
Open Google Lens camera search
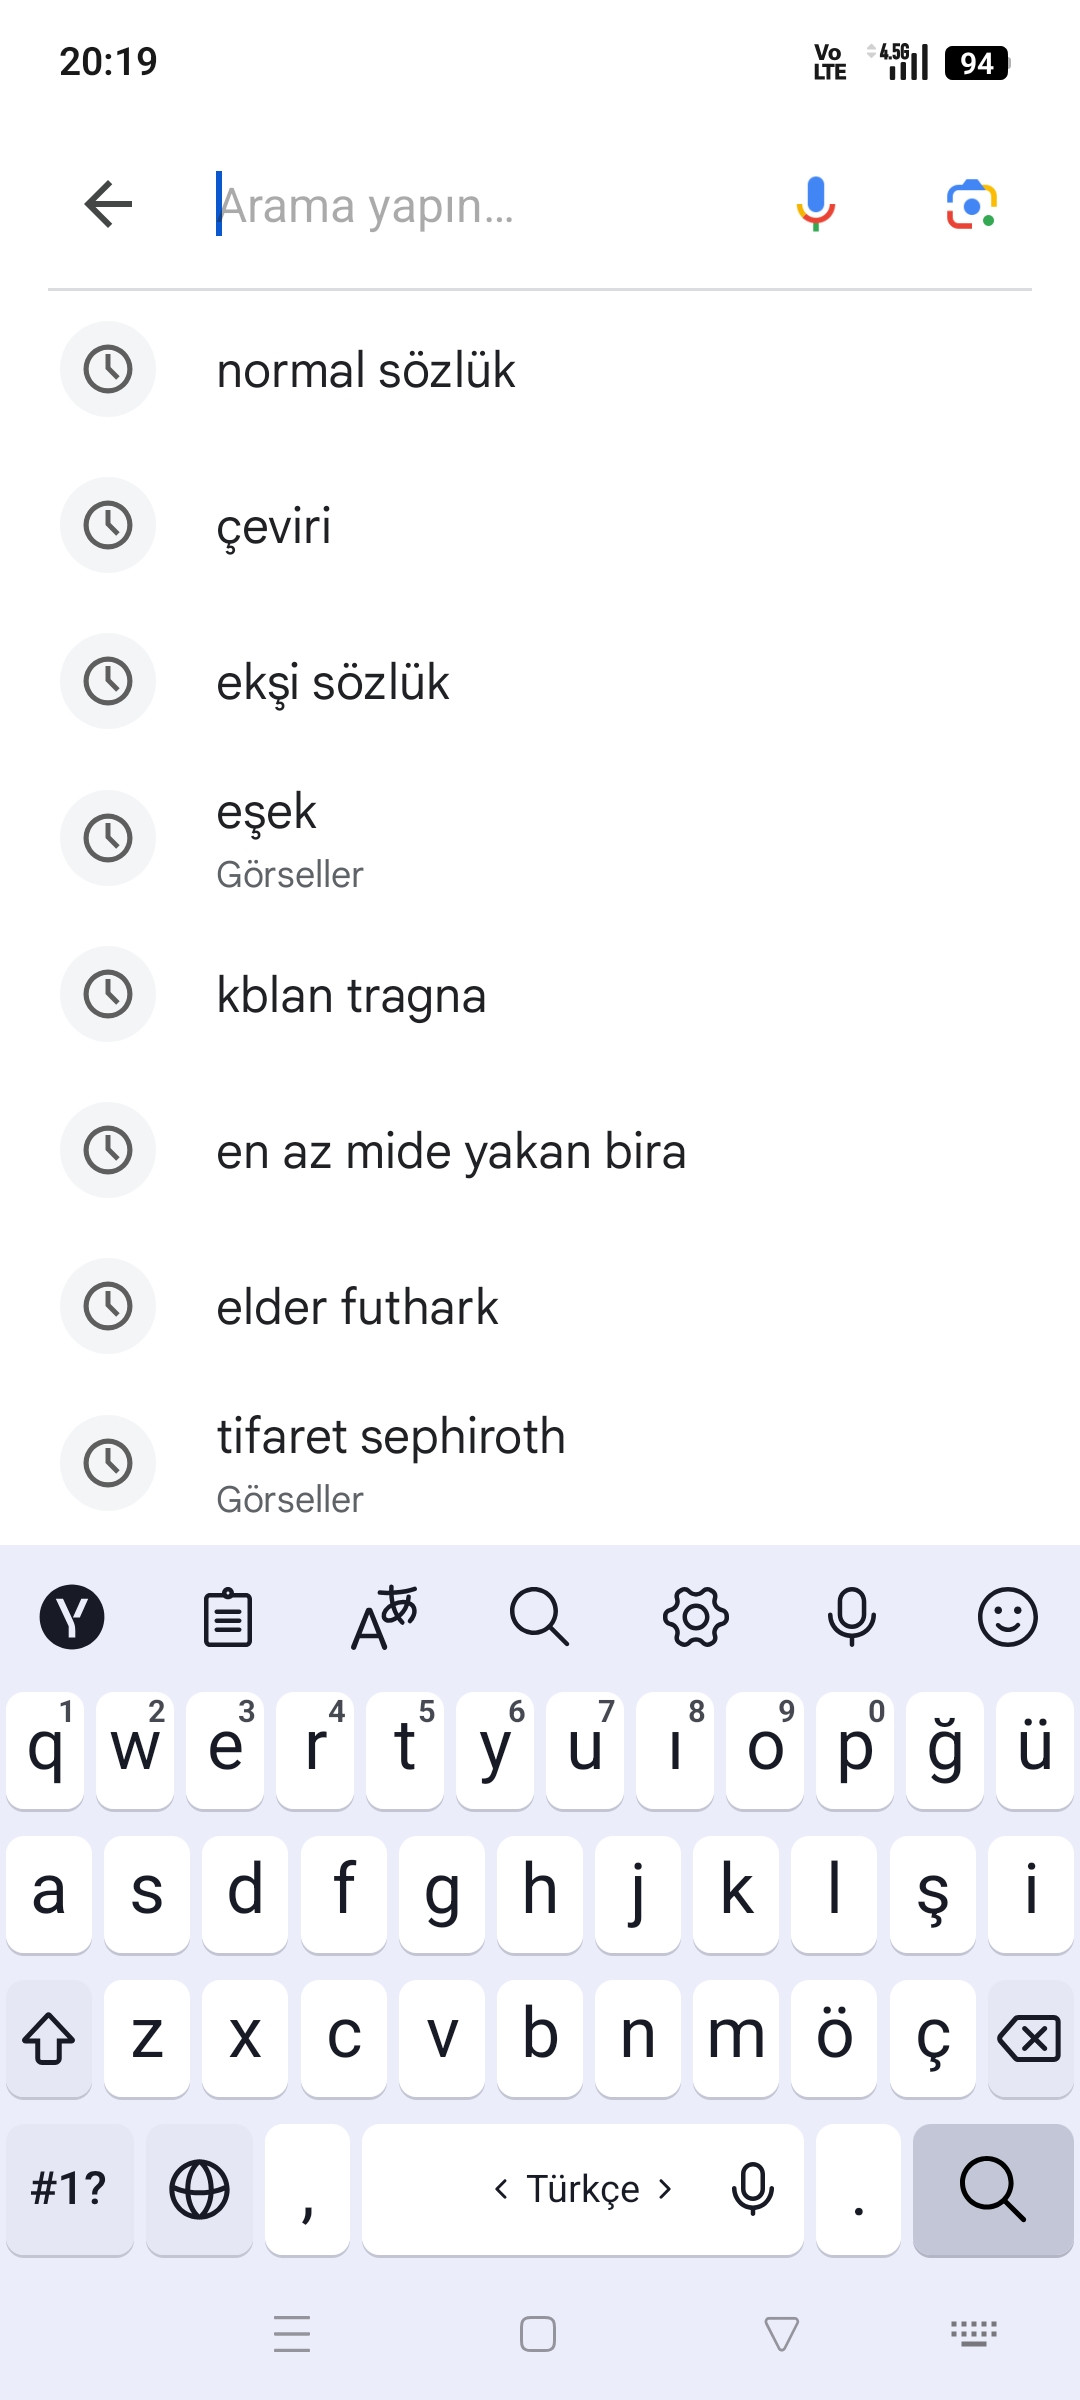pyautogui.click(x=971, y=205)
